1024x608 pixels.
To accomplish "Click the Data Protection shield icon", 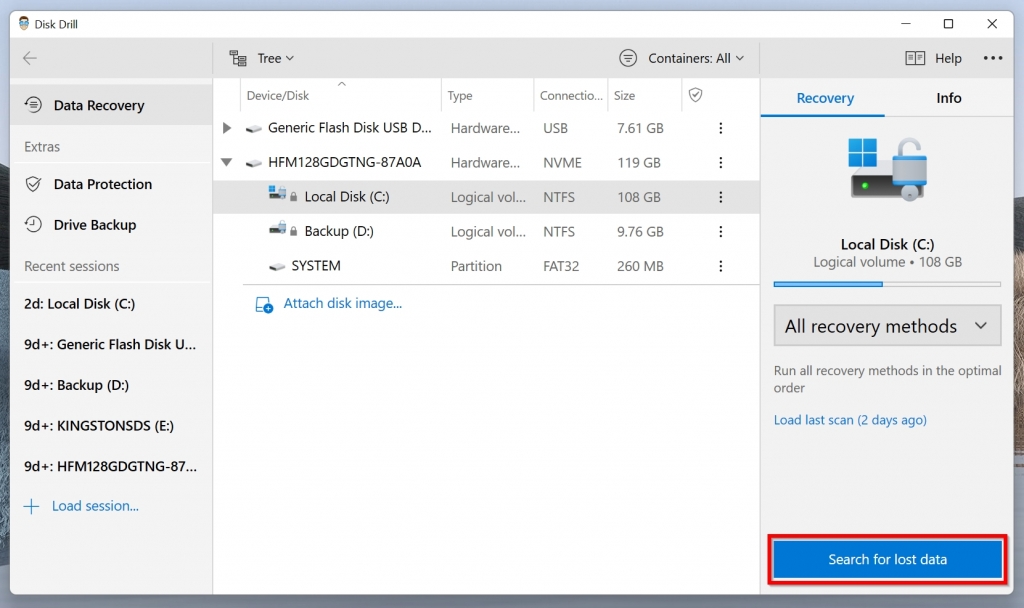I will click(33, 184).
